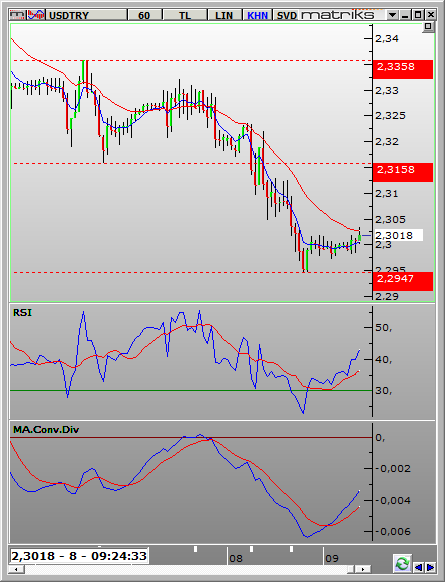Click the horizontal scrollbar right arrow
This screenshot has height=582, width=445.
[x=362, y=569]
